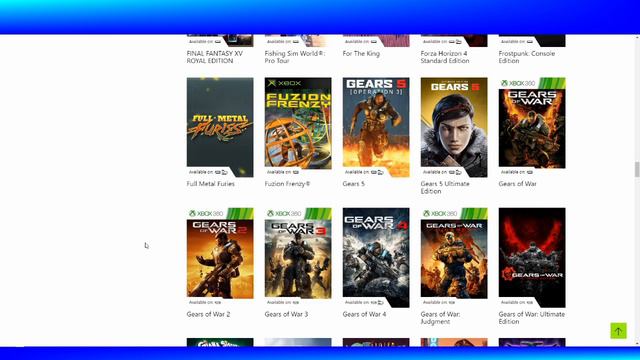Click Available on icons under Gears 5 cover
This screenshot has height=360, width=640.
[378, 172]
